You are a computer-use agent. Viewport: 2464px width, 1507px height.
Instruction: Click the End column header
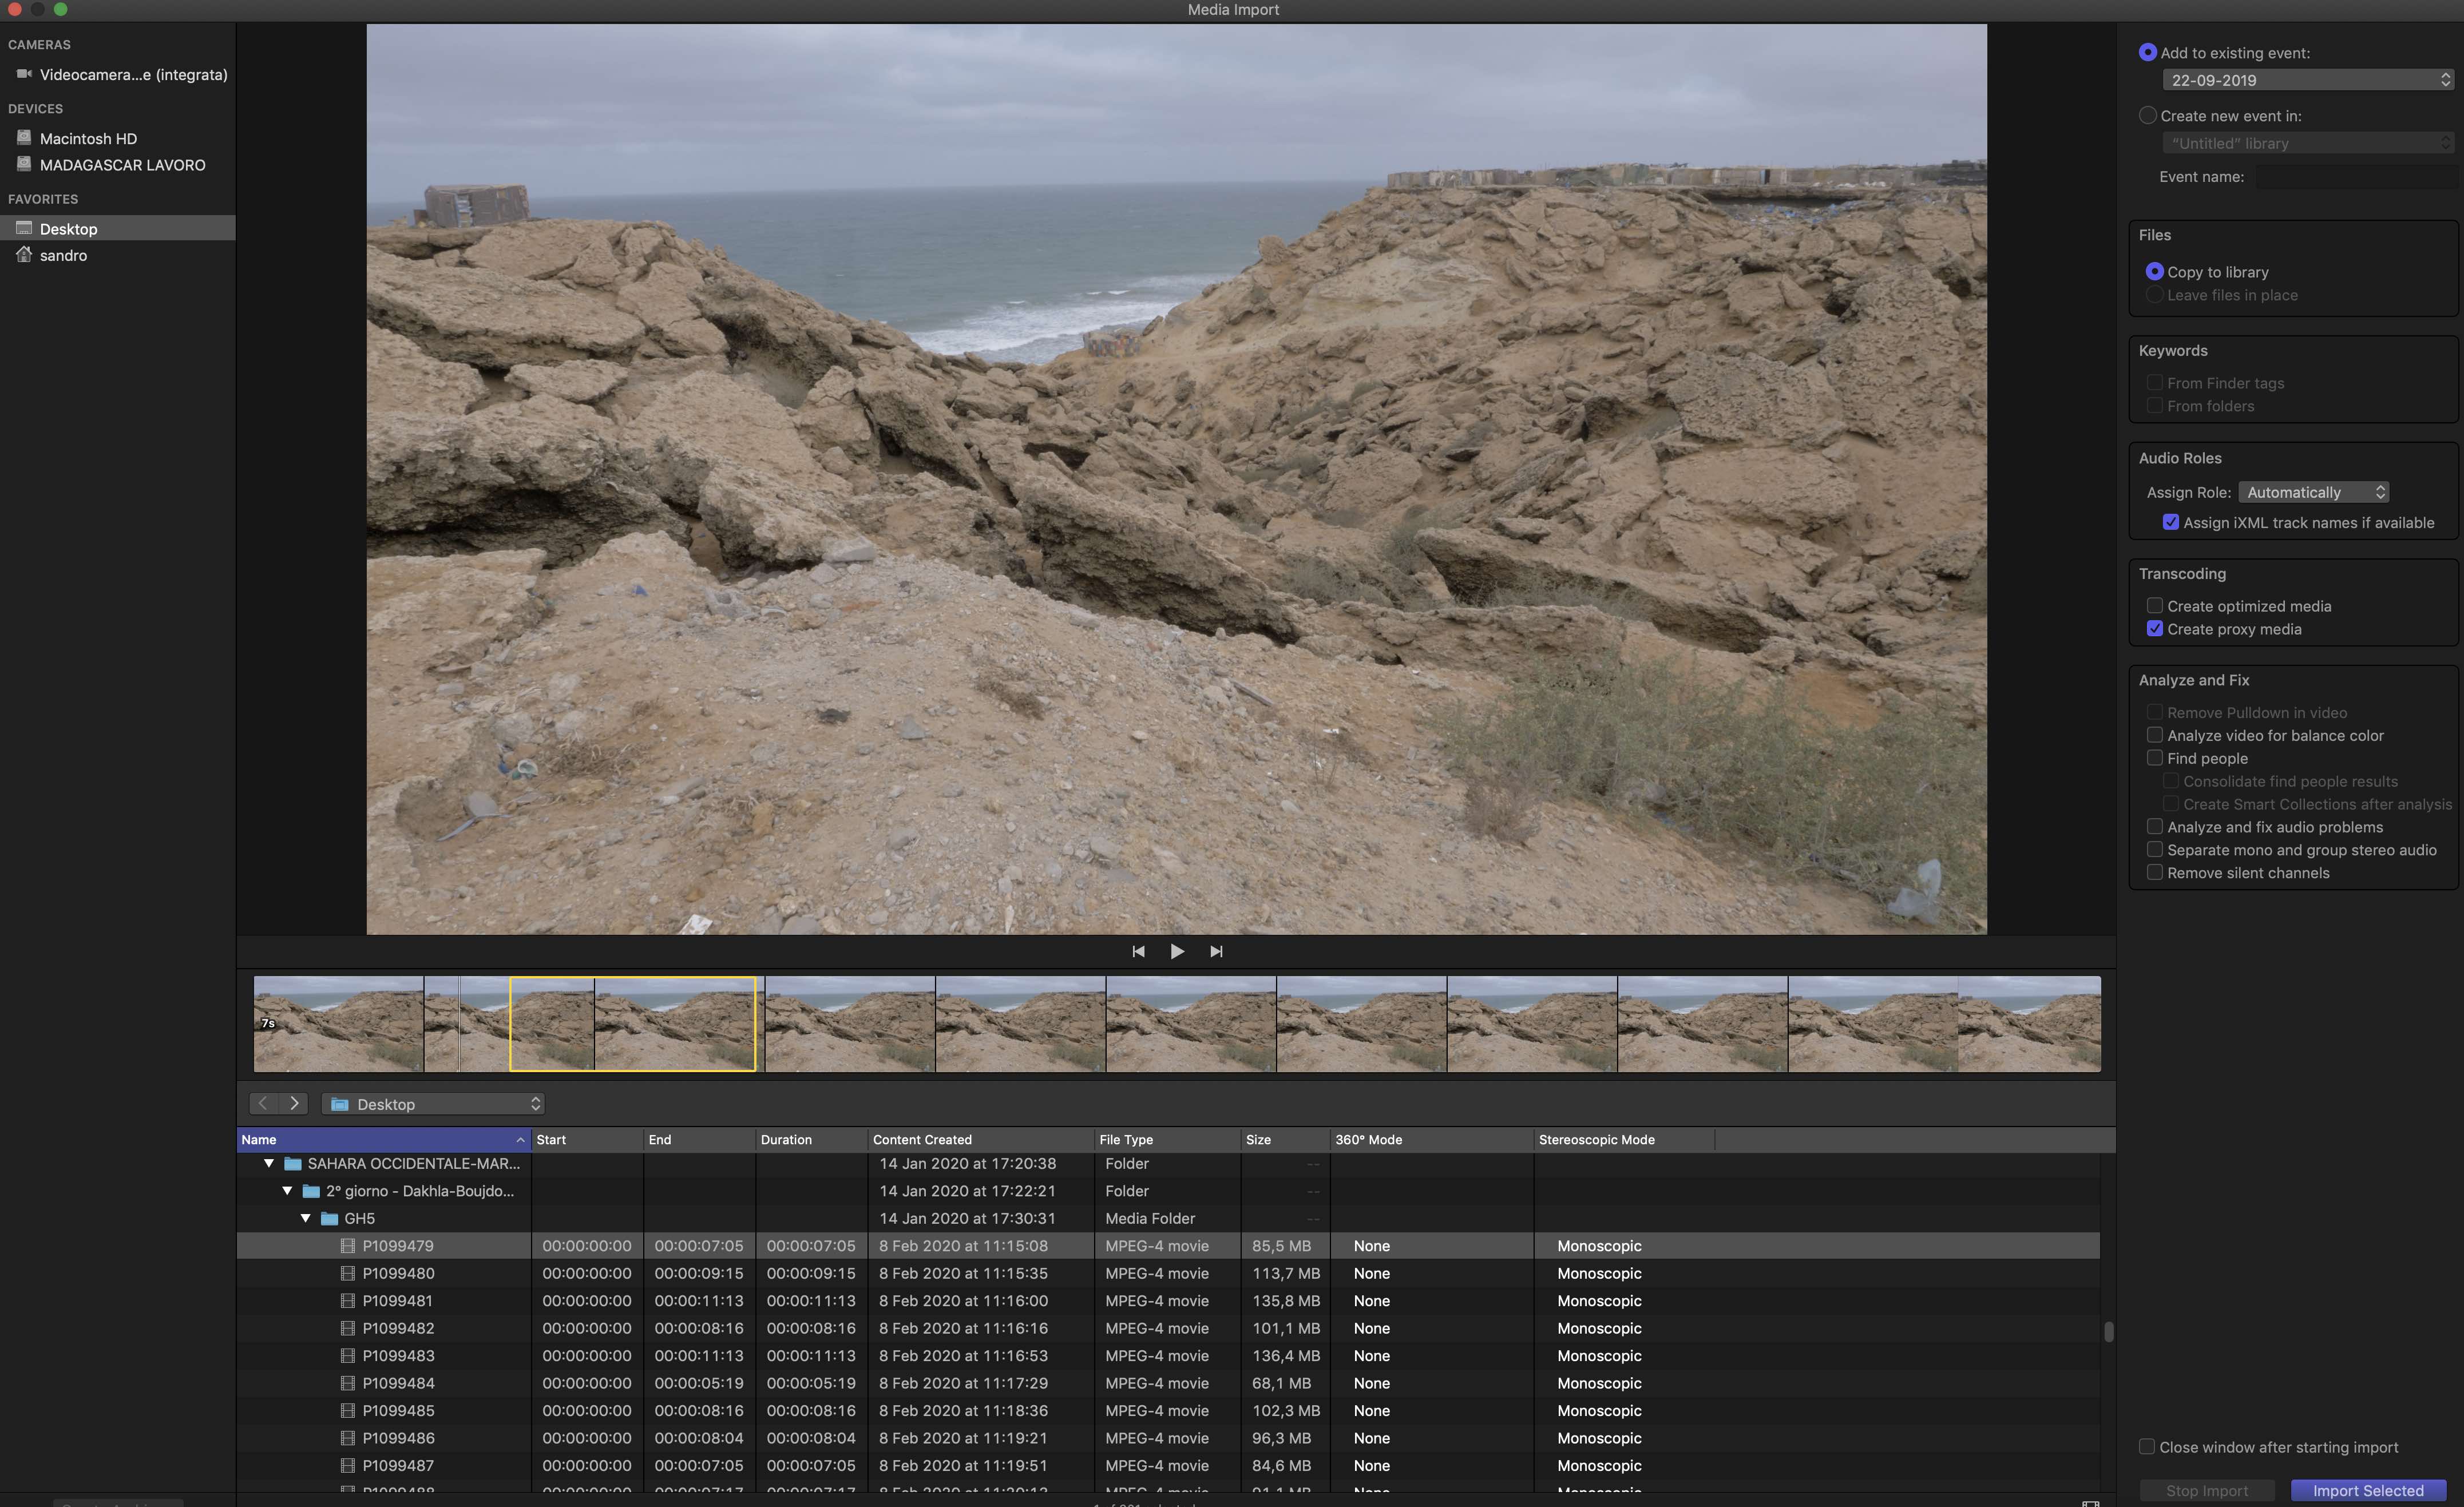(699, 1139)
